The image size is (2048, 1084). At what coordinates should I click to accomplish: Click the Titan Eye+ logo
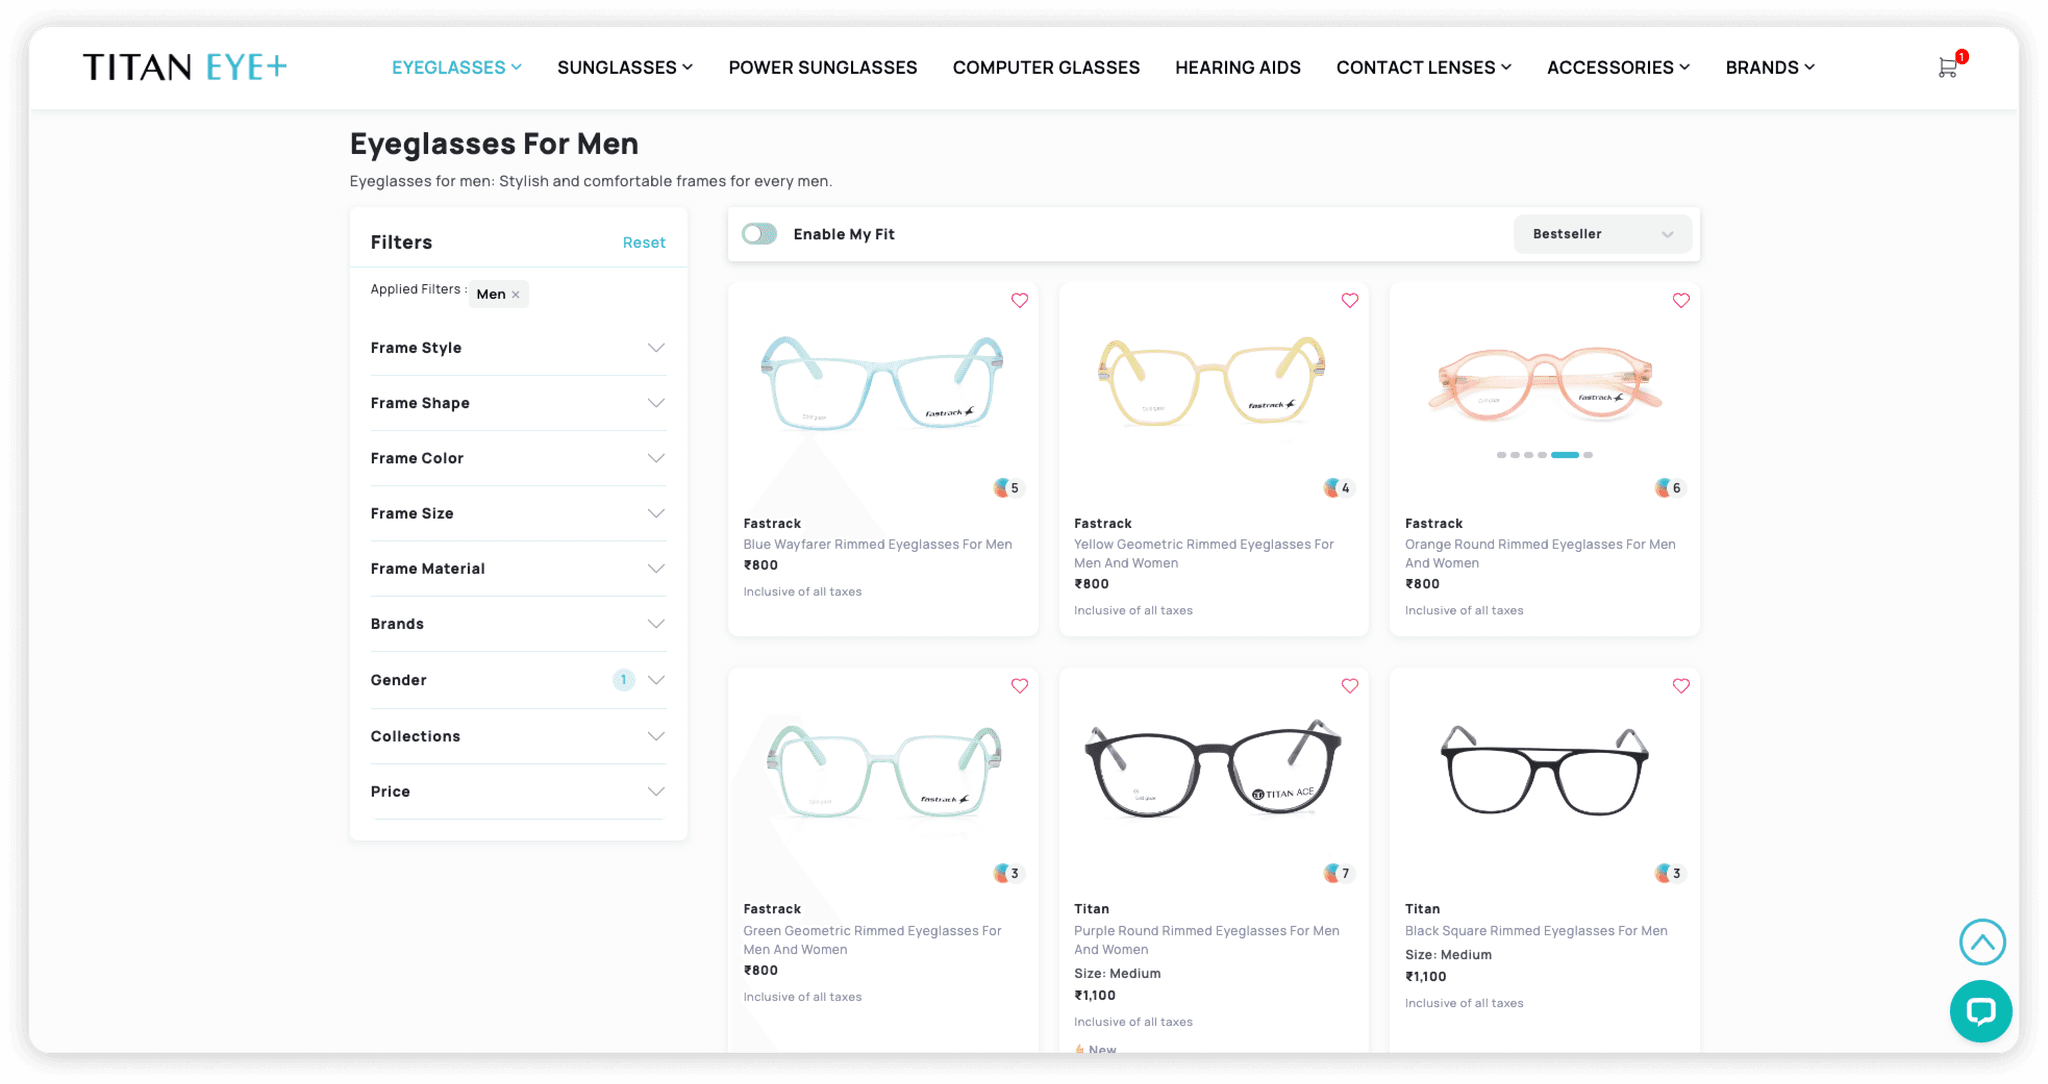(x=185, y=67)
